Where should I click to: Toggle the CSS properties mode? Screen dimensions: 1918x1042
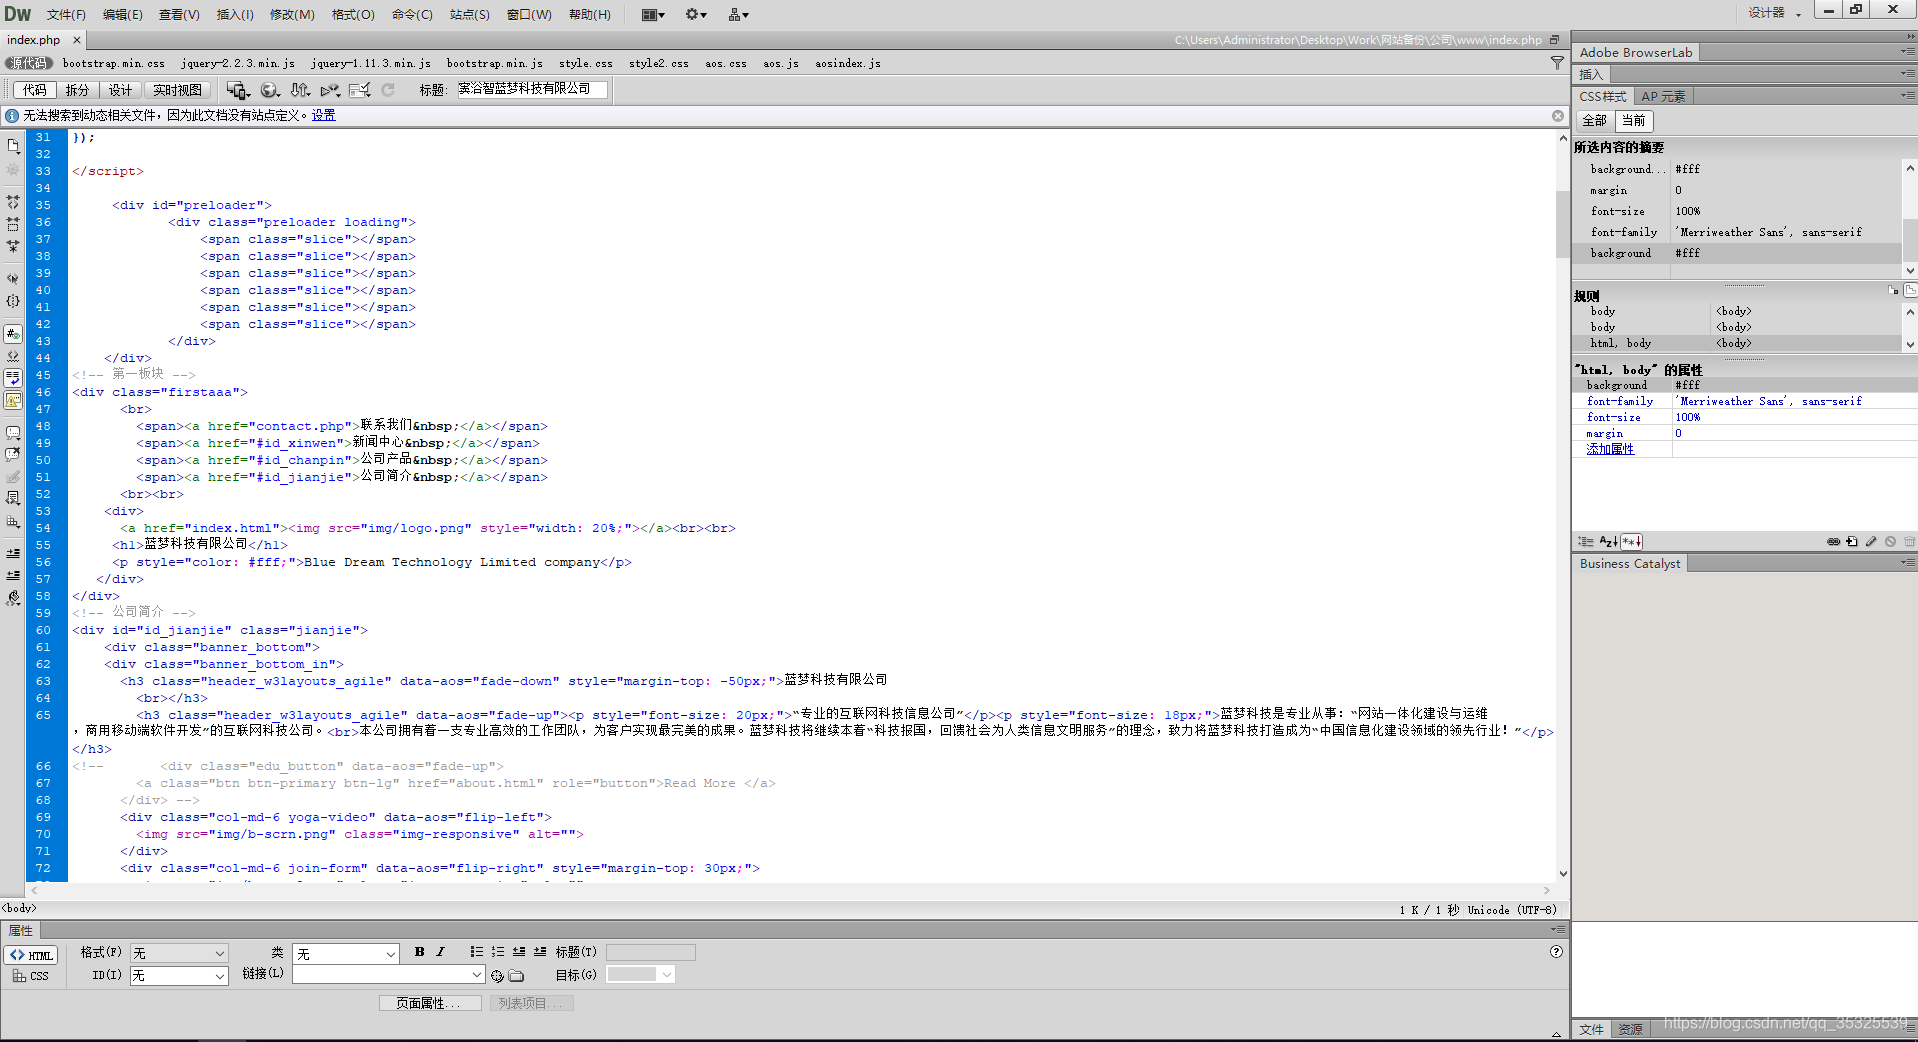(32, 976)
